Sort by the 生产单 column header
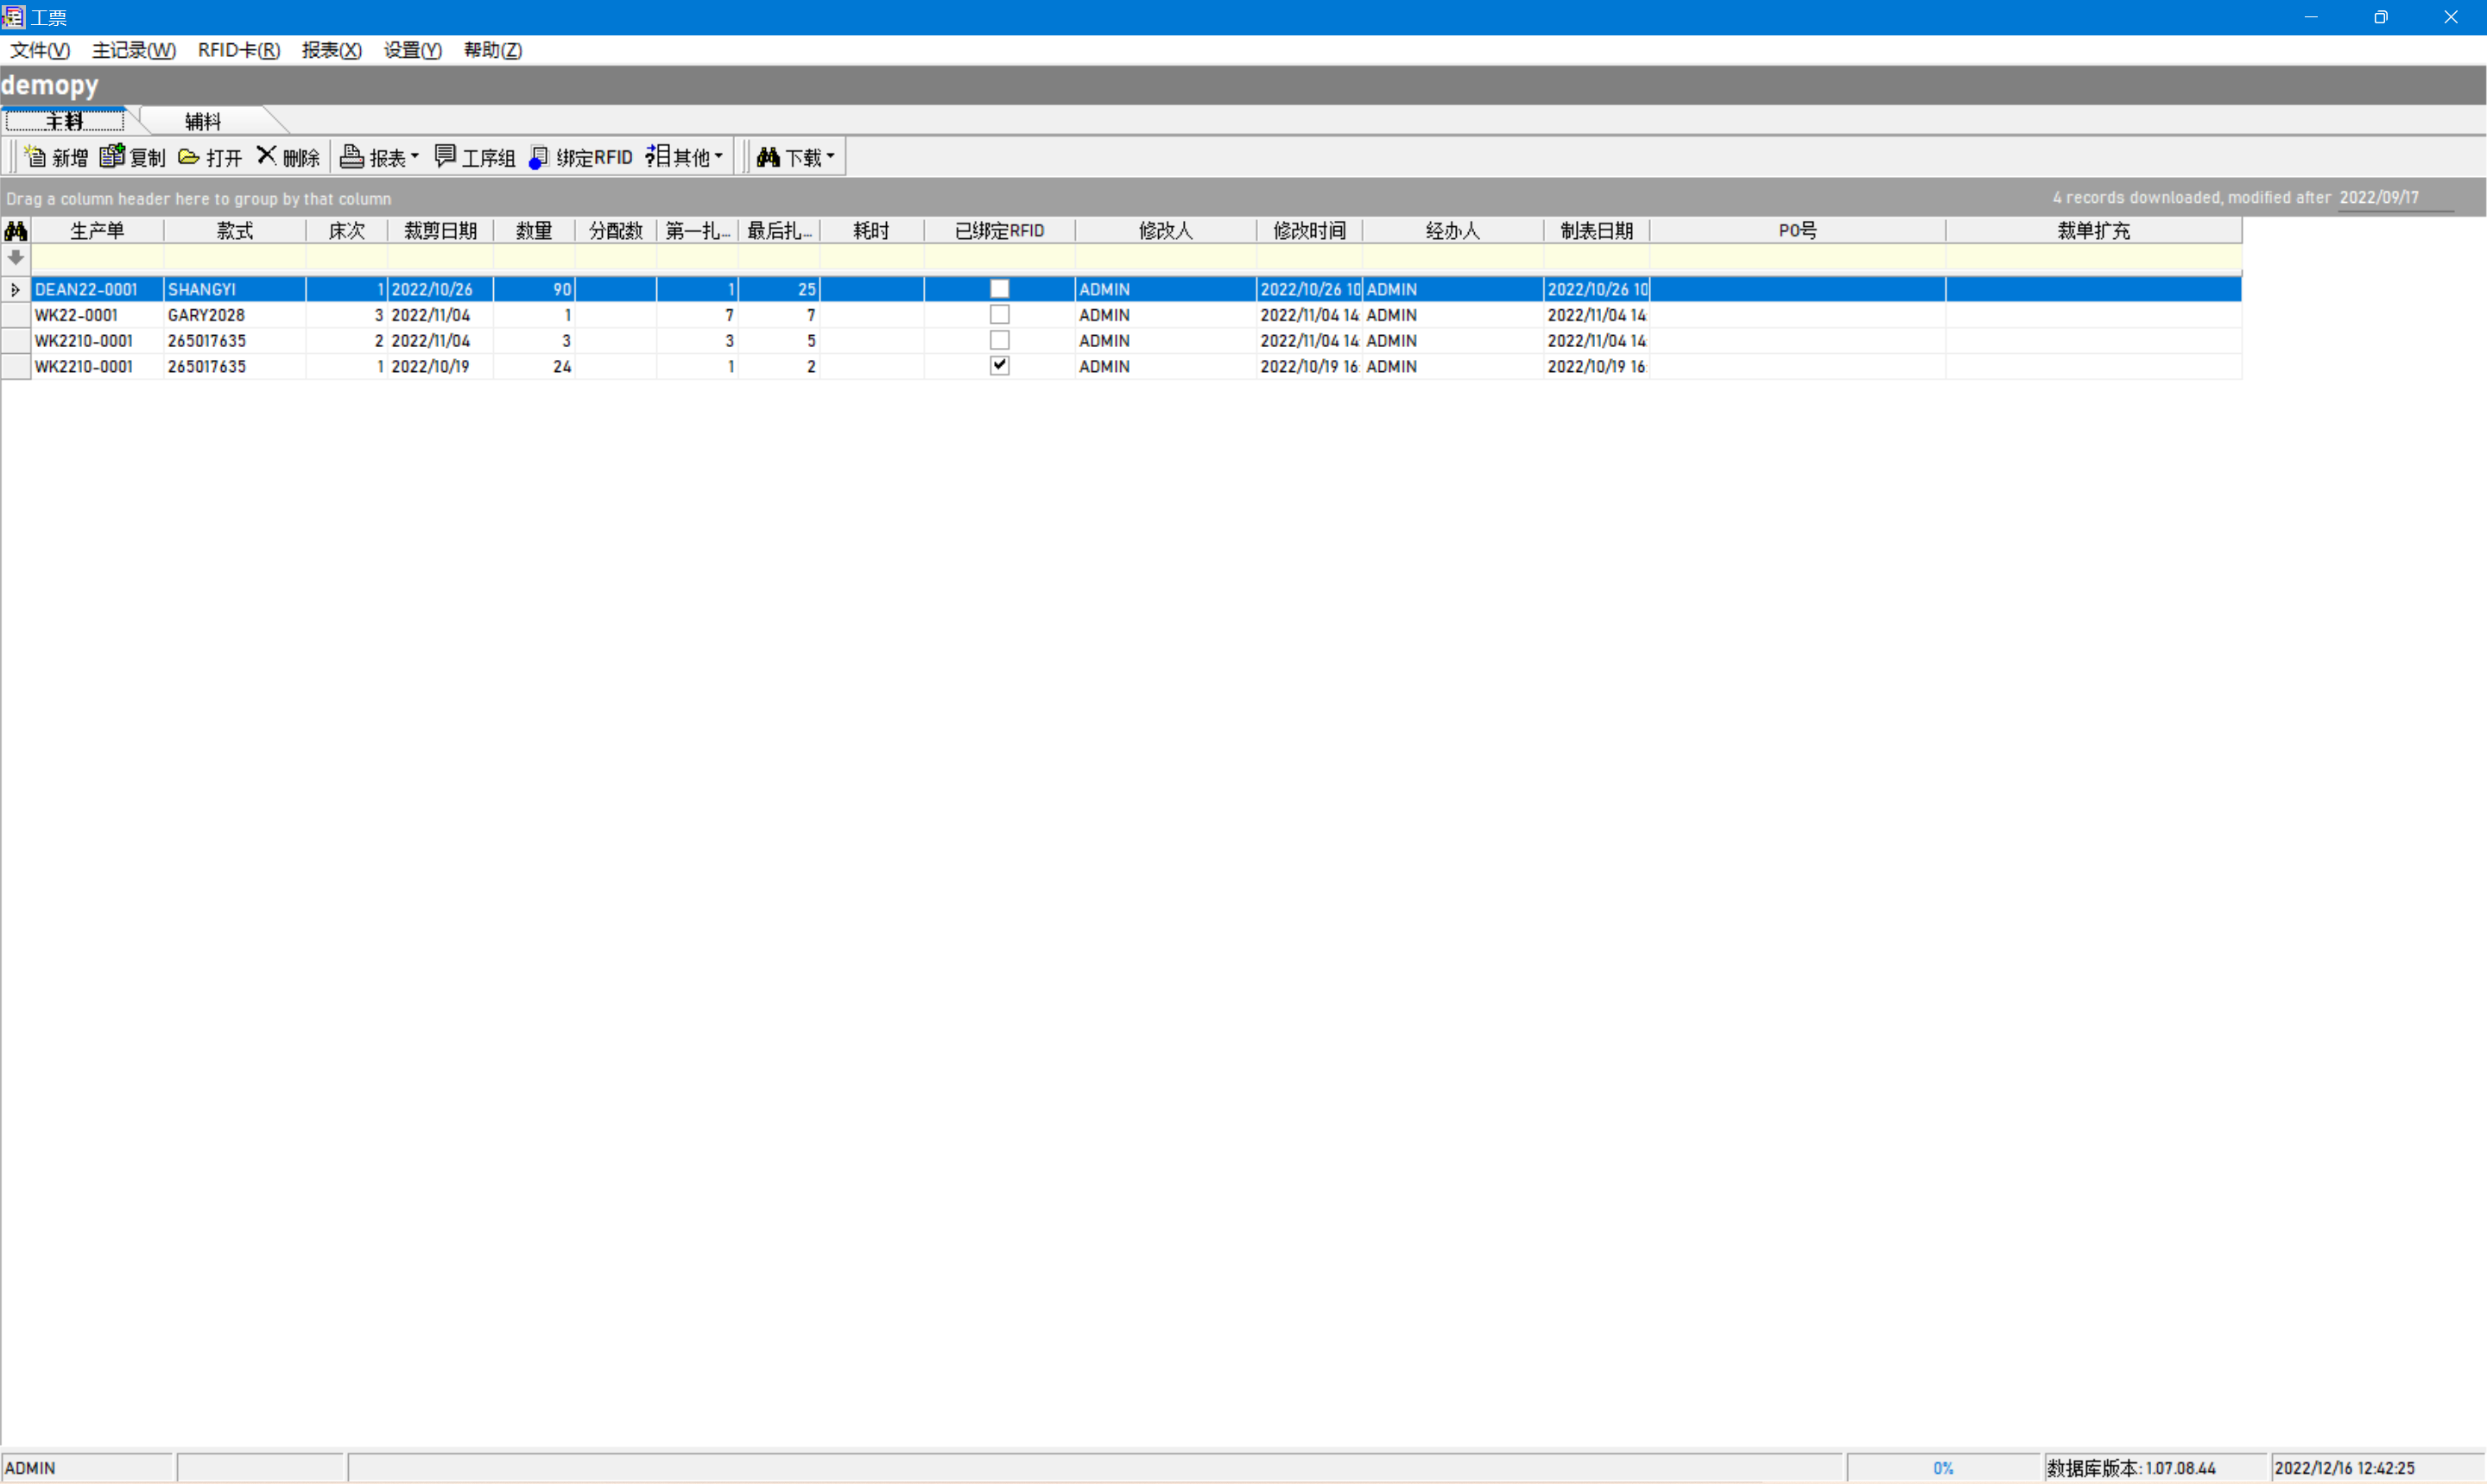 97,231
